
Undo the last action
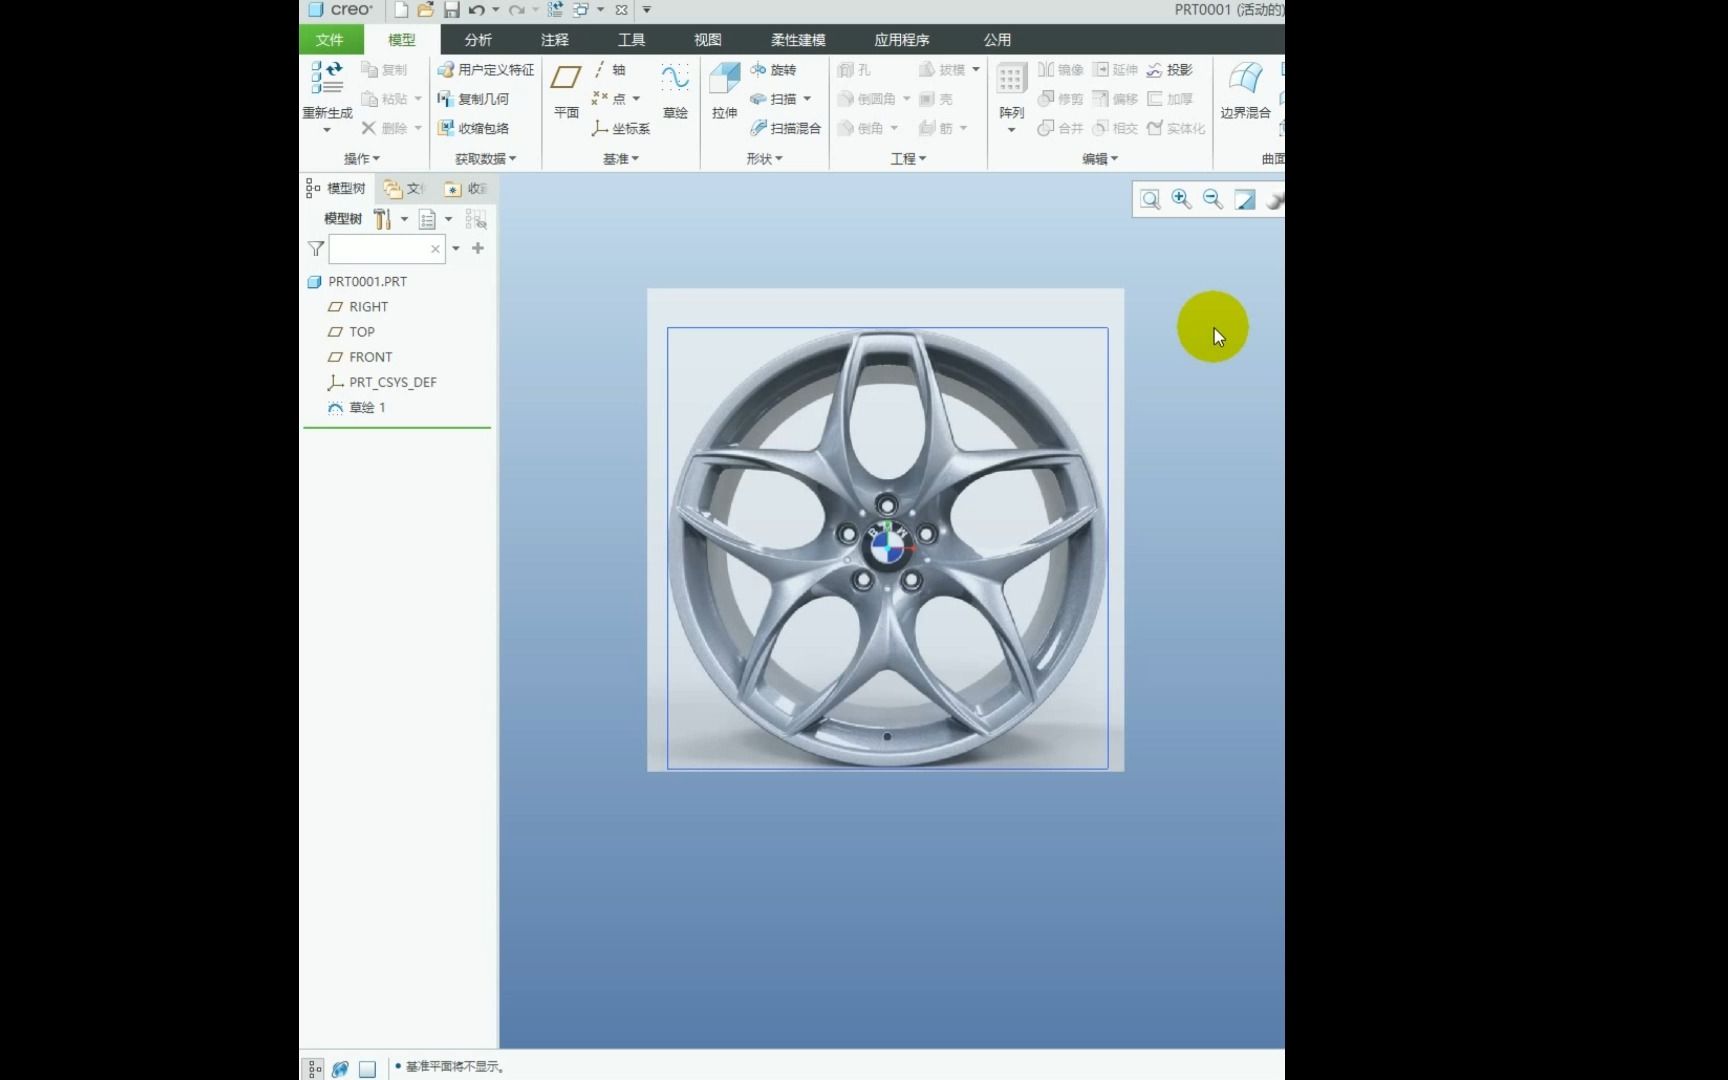point(477,10)
